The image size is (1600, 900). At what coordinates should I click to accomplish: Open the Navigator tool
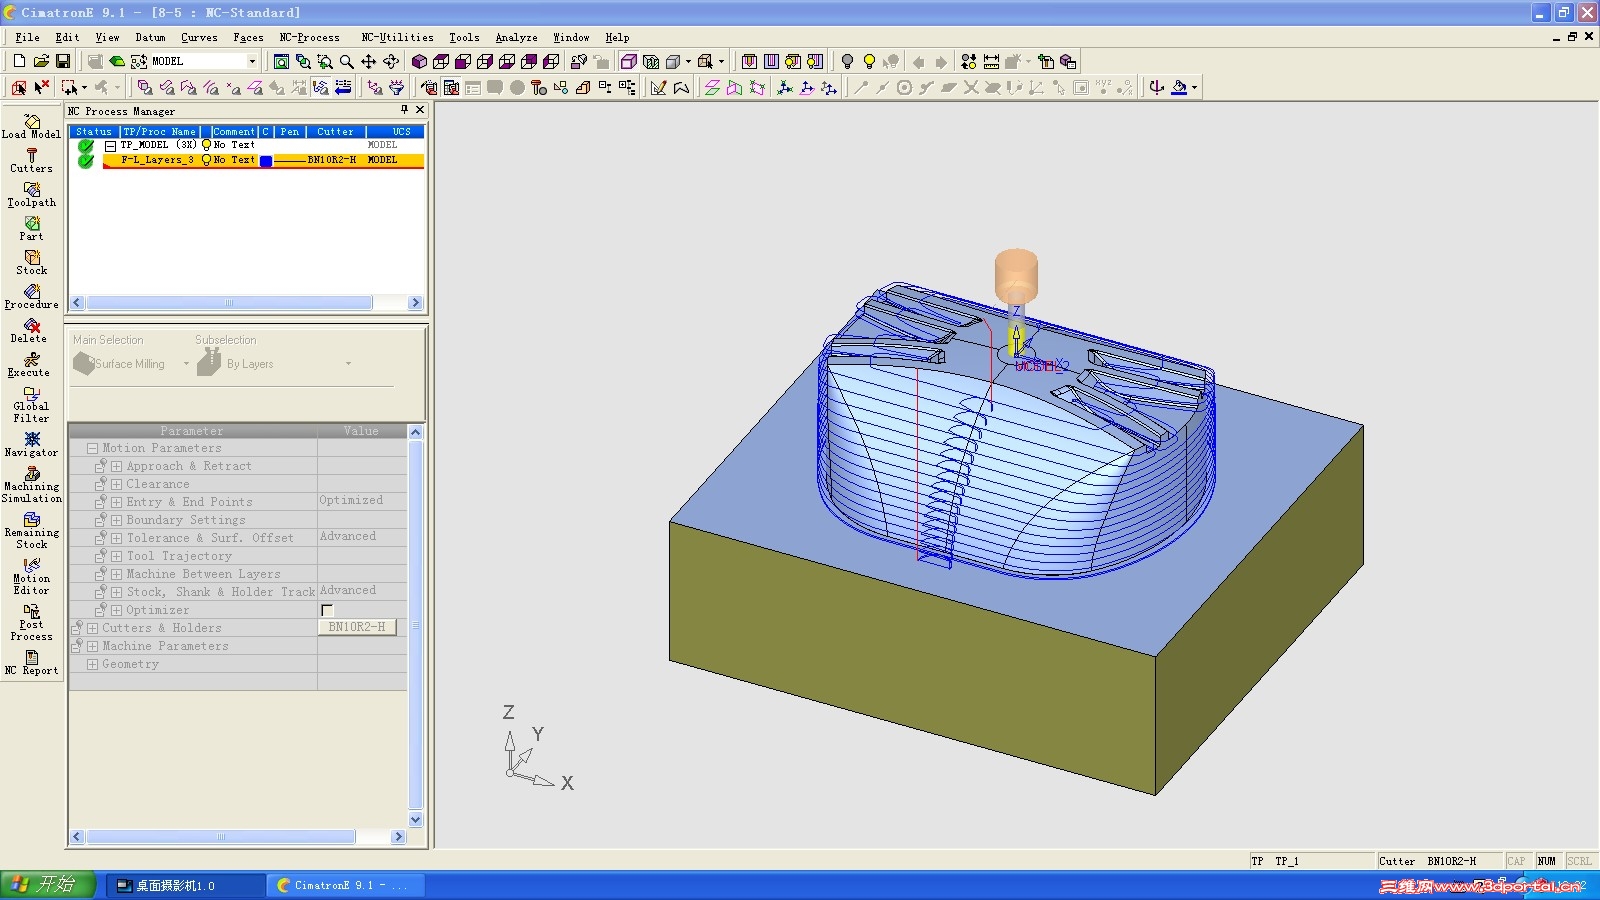point(31,444)
